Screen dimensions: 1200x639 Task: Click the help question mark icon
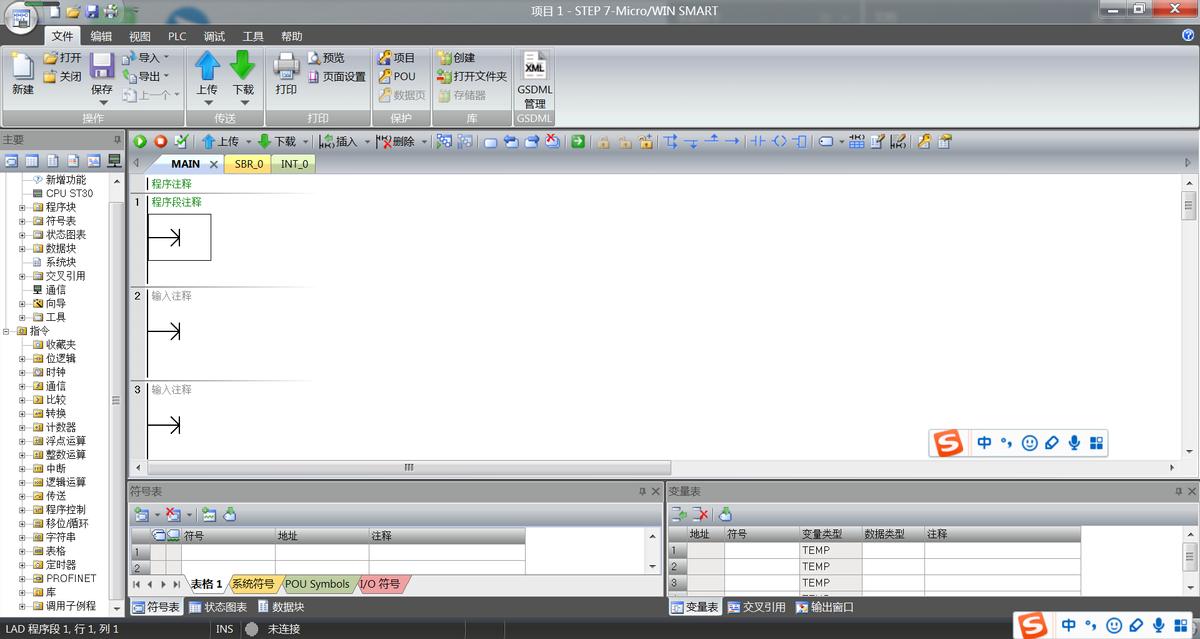(x=1188, y=35)
